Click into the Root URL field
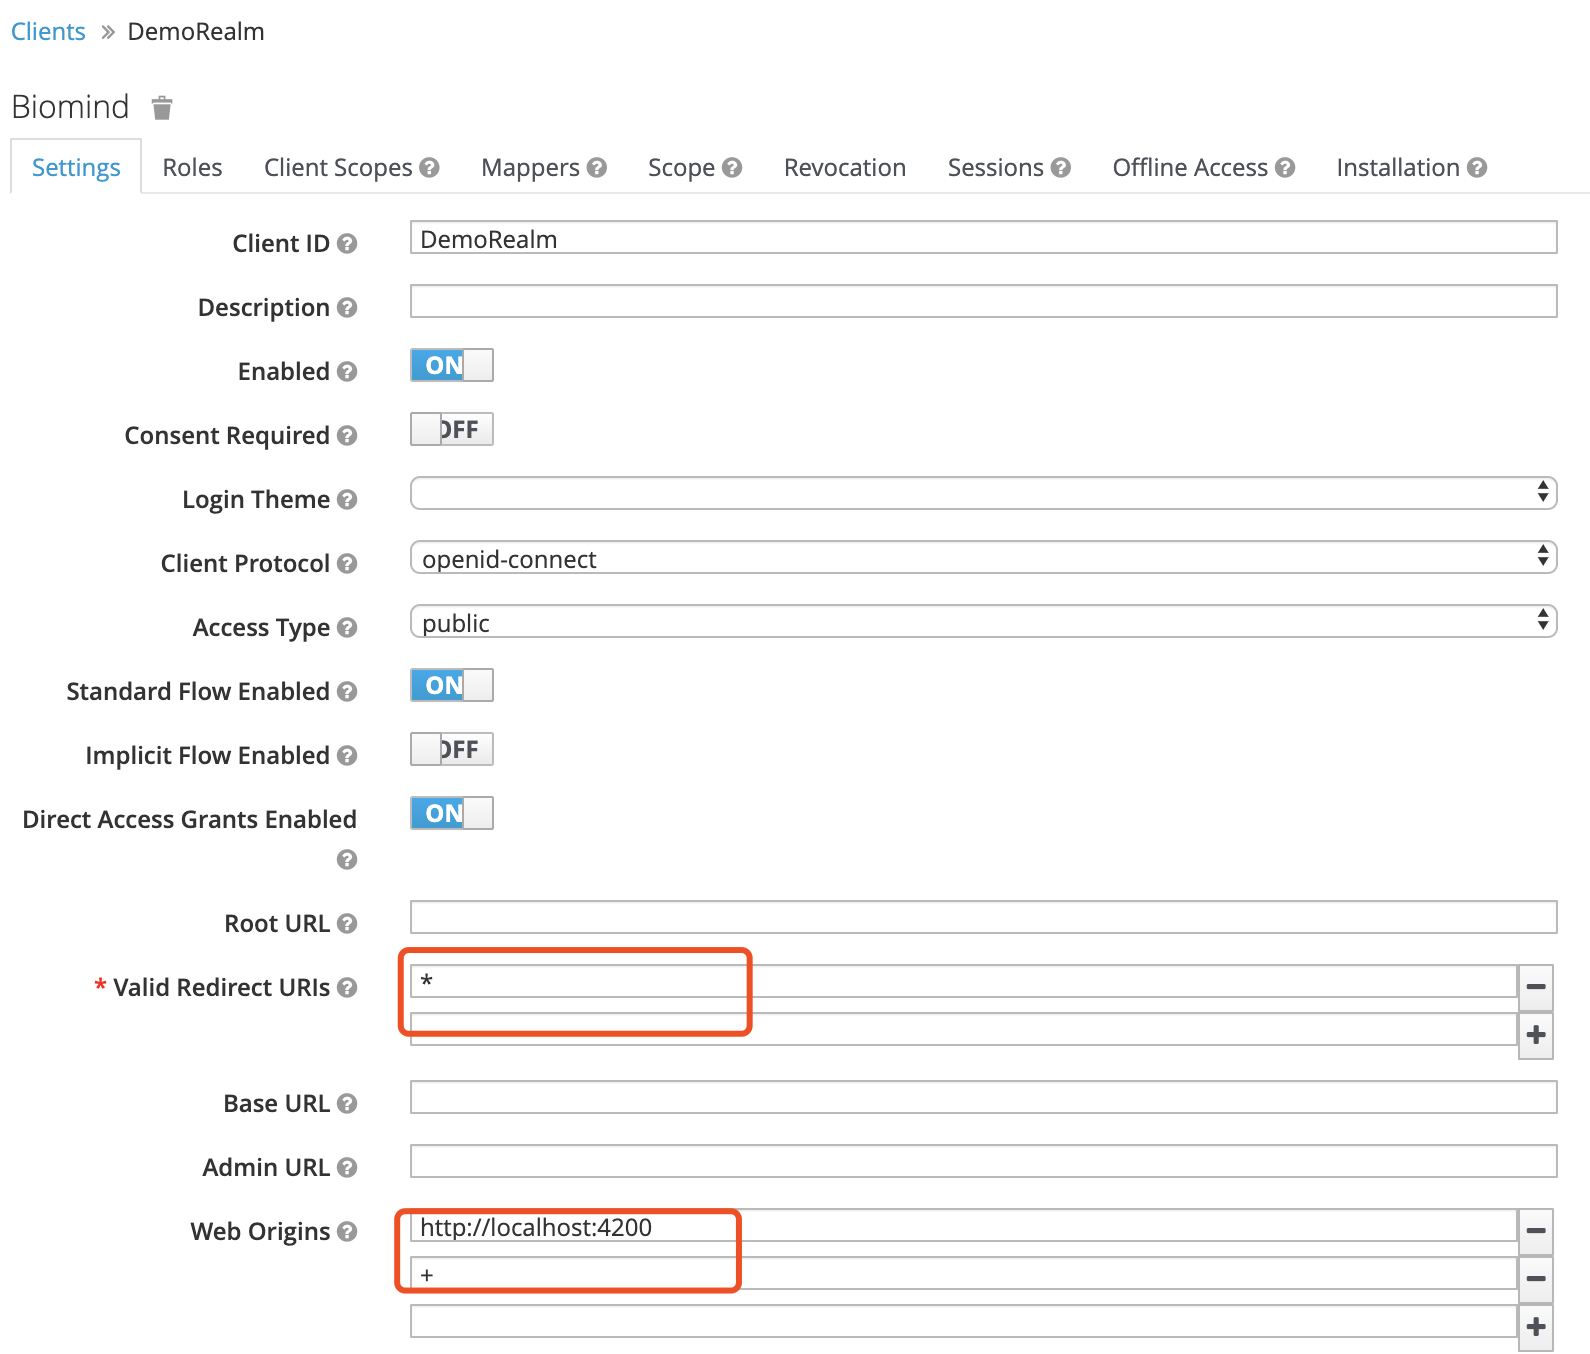This screenshot has height=1354, width=1590. pos(983,917)
